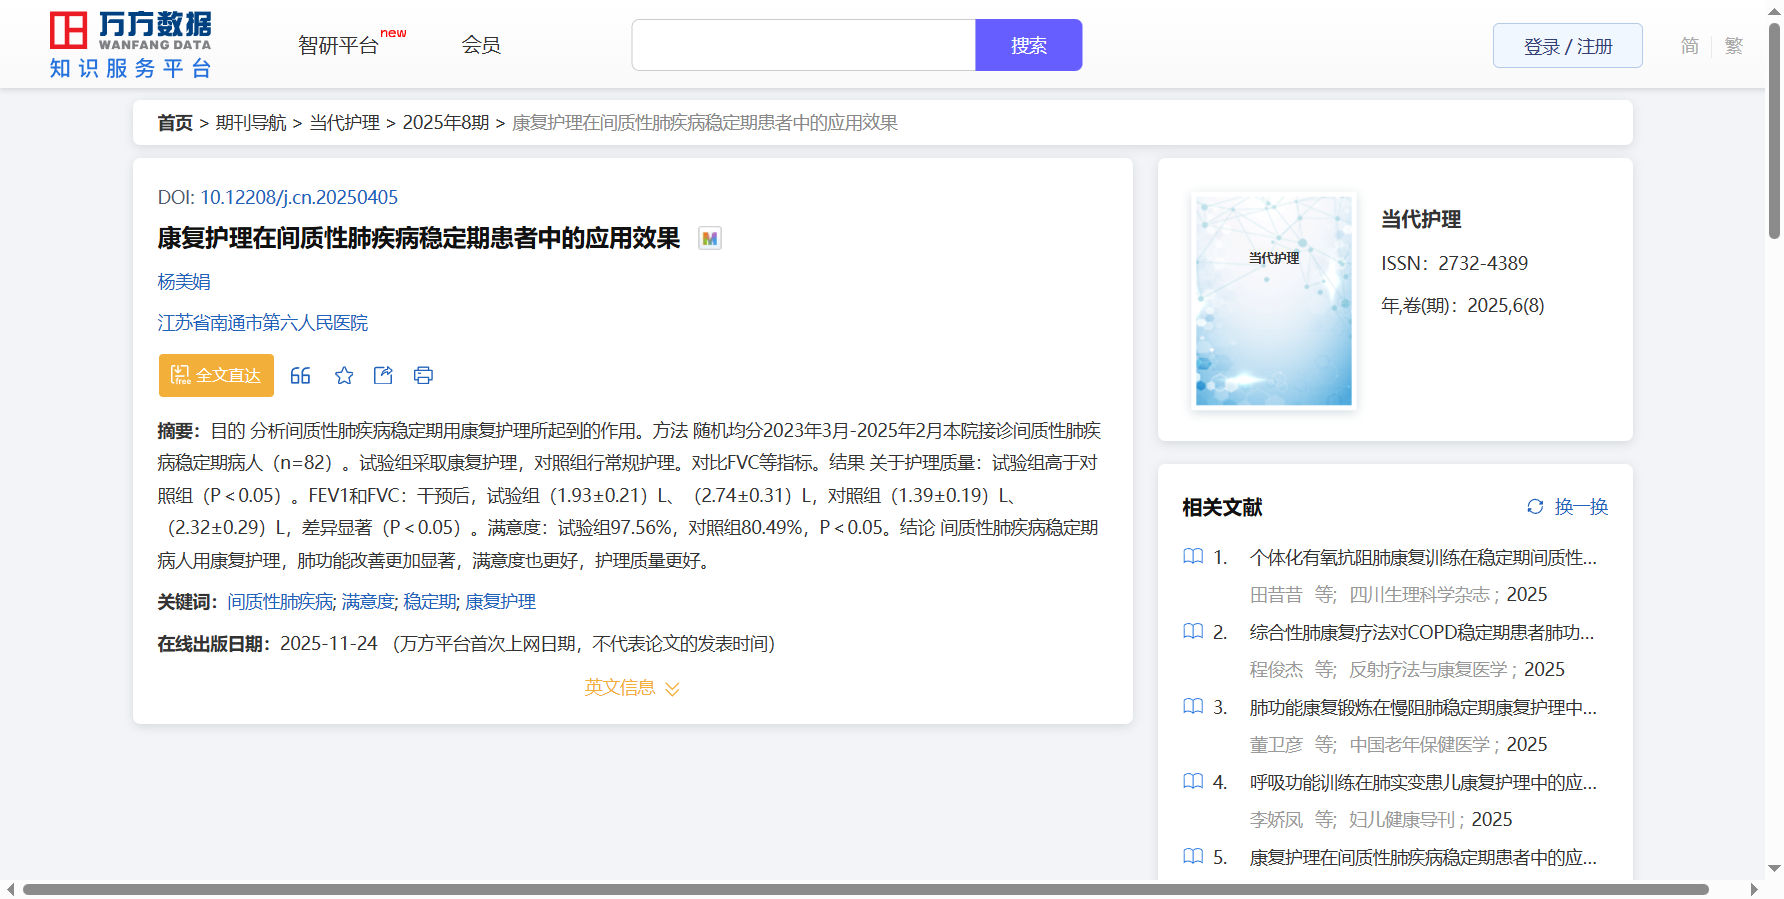Click the share article icon

pos(383,376)
